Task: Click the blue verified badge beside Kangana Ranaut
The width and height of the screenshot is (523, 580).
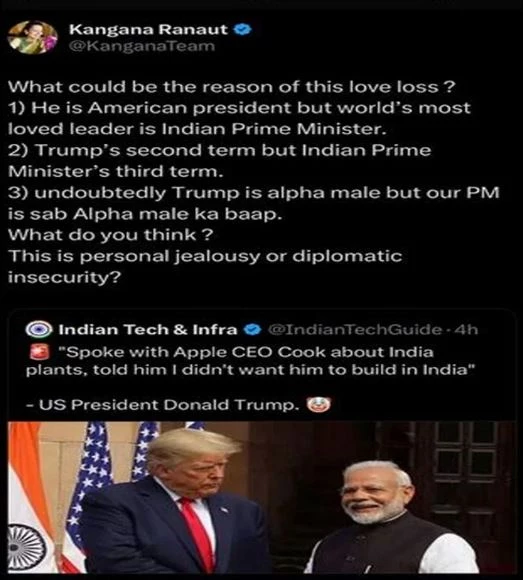Action: tap(244, 29)
